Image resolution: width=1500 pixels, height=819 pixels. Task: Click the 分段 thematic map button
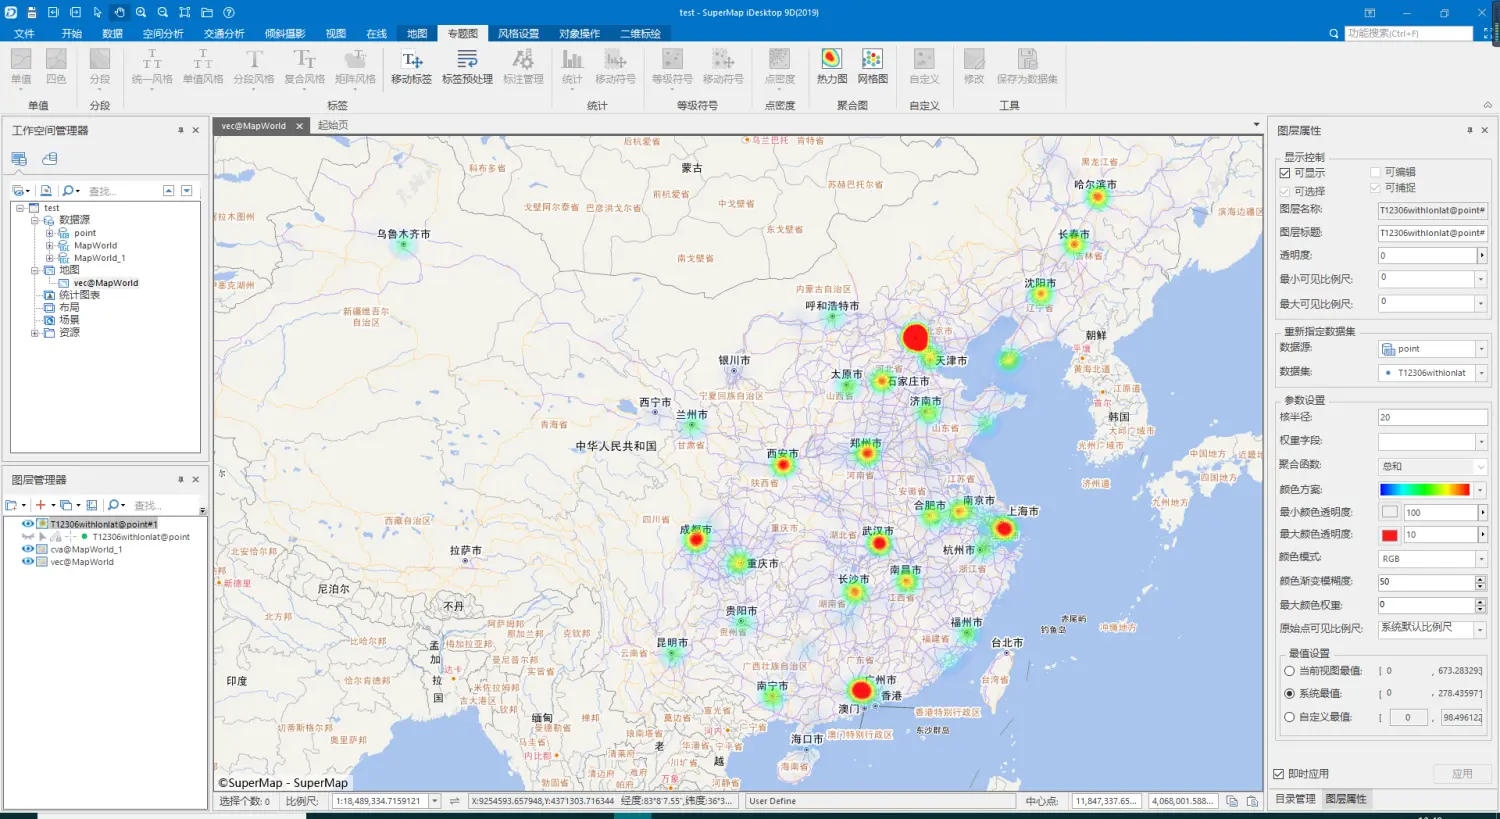pos(100,67)
